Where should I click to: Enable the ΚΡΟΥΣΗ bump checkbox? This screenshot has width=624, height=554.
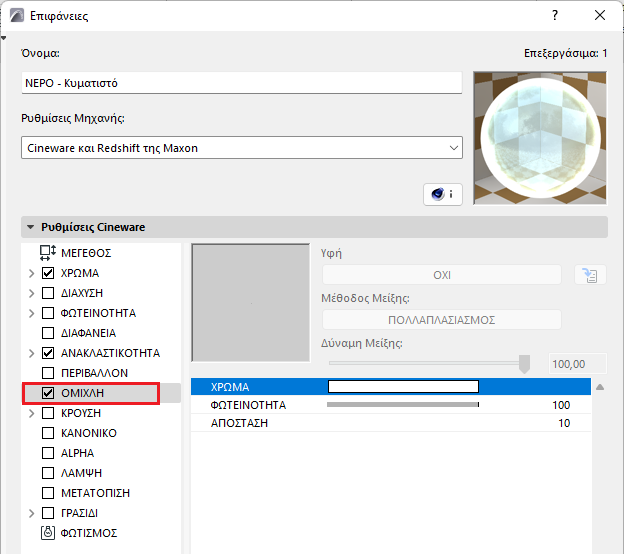coord(48,413)
